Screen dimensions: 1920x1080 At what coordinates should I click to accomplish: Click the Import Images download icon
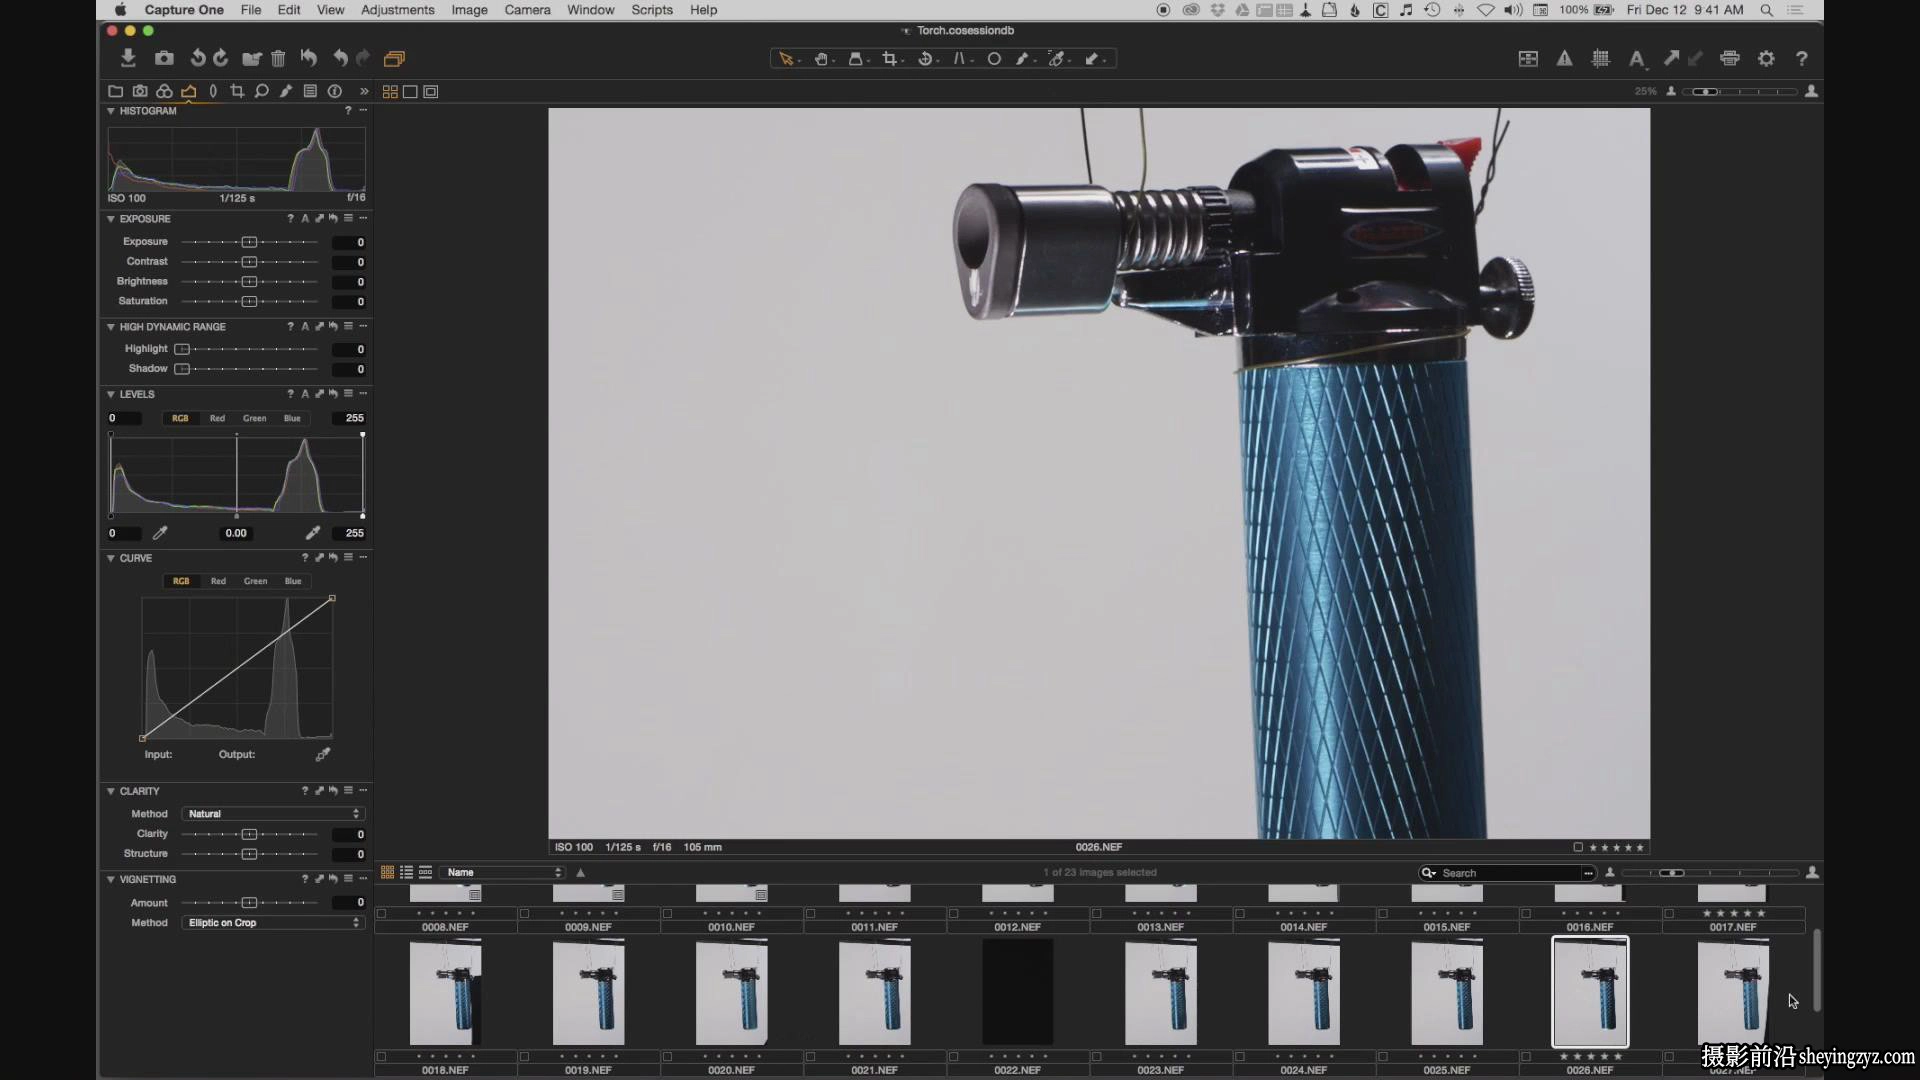128,58
